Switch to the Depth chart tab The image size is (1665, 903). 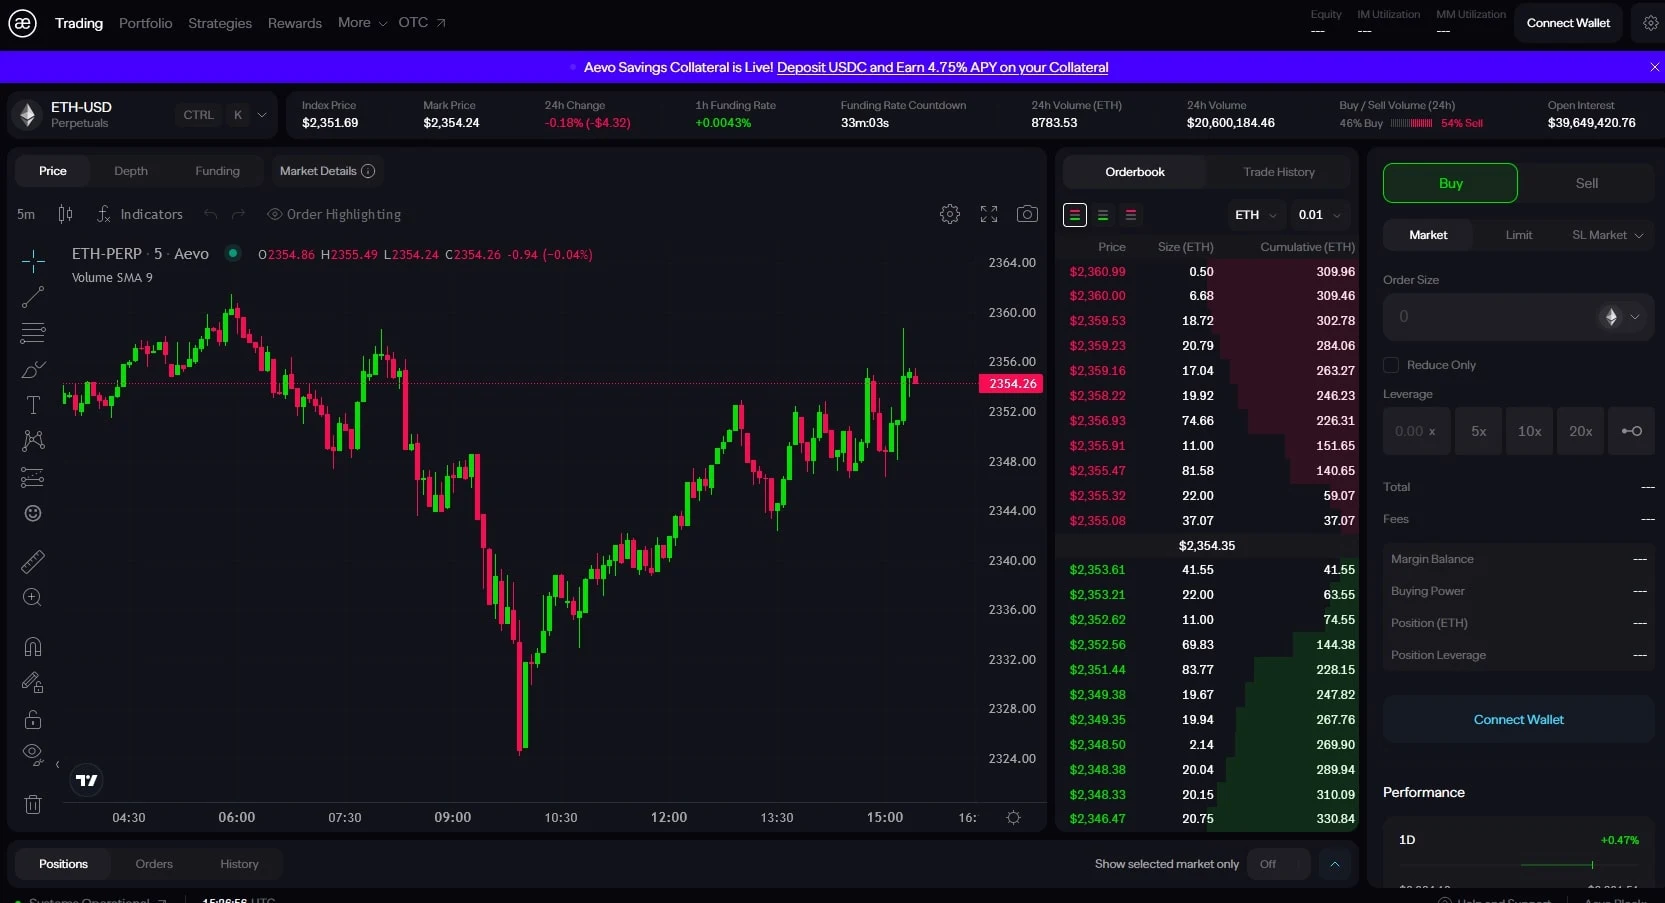click(131, 171)
